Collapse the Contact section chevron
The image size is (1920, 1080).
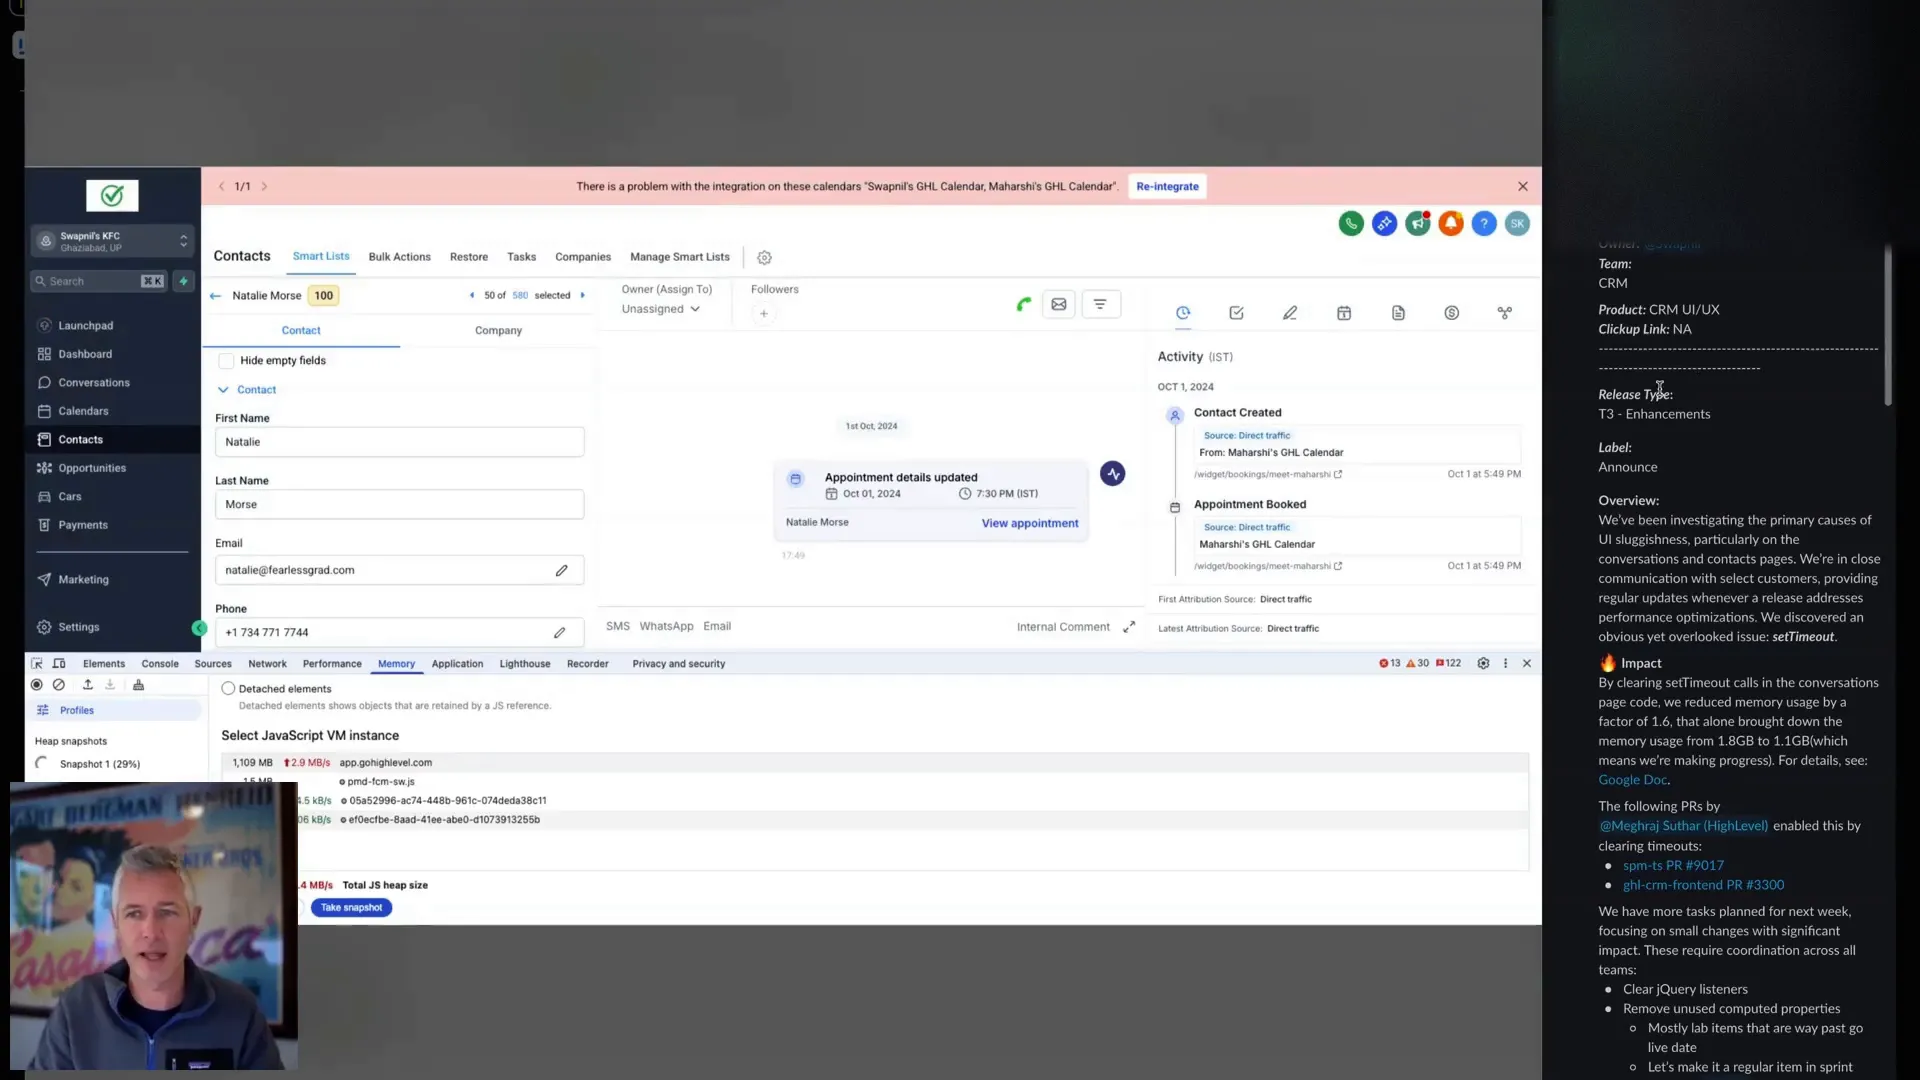(x=223, y=390)
